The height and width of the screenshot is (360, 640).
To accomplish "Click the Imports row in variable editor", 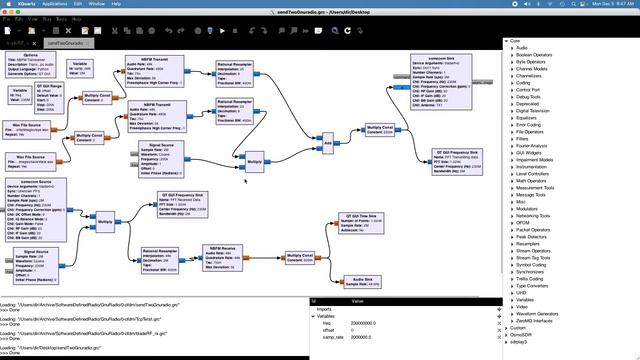I will click(x=406, y=309).
